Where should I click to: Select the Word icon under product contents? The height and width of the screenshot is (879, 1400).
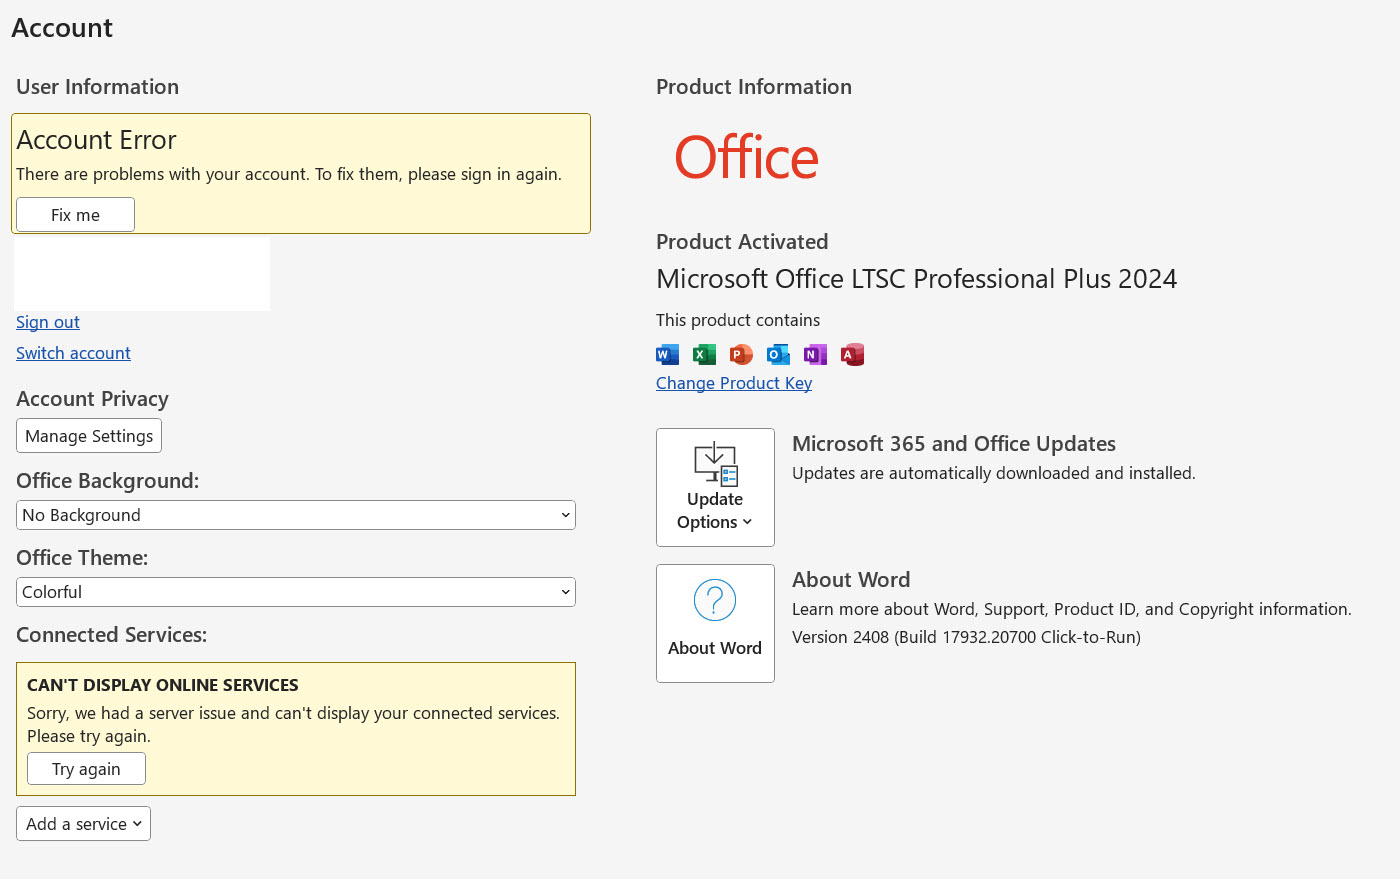667,354
